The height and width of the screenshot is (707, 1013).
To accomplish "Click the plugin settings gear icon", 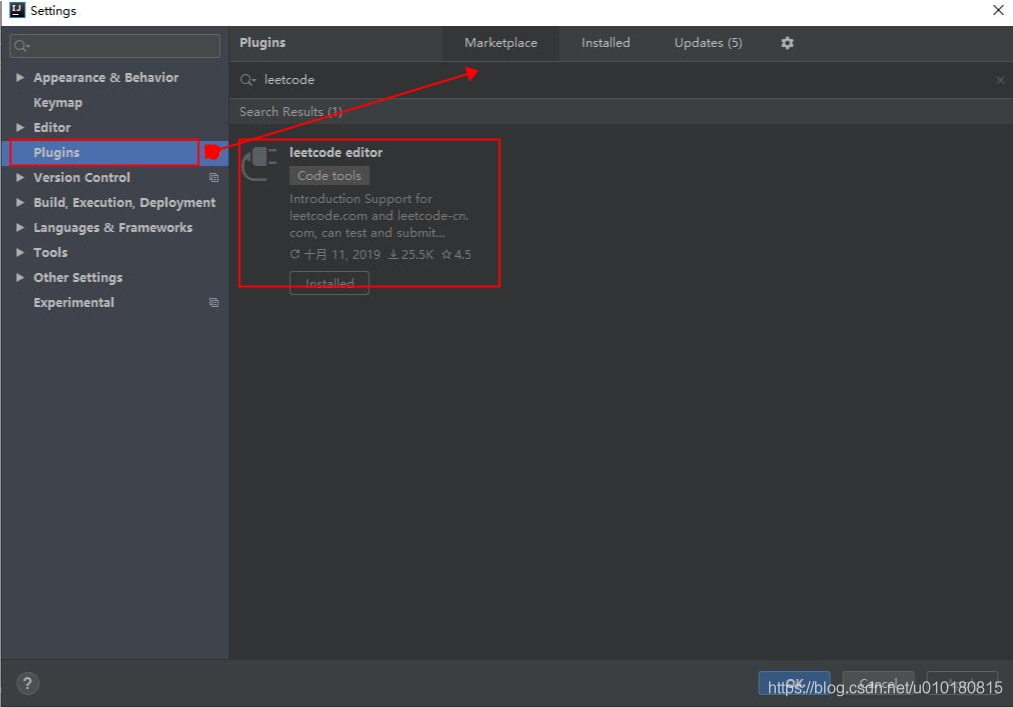I will click(x=787, y=43).
